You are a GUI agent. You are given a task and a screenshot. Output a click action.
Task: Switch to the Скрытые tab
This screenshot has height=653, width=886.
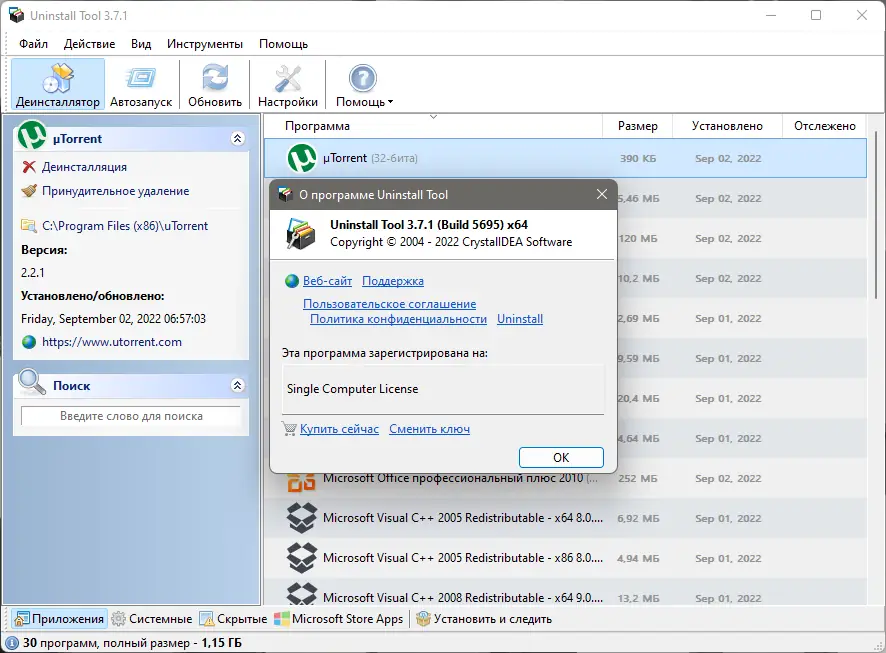[233, 619]
